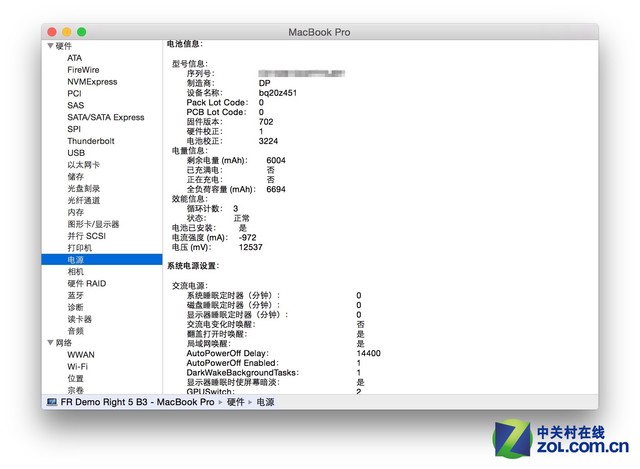Click the DarkWakeBackgroundTasks label
640x469 pixels.
(242, 373)
